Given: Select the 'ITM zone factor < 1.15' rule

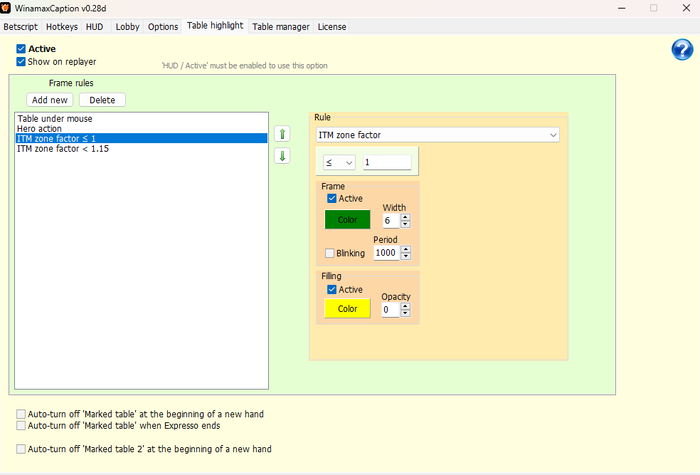Looking at the screenshot, I should tap(142, 149).
